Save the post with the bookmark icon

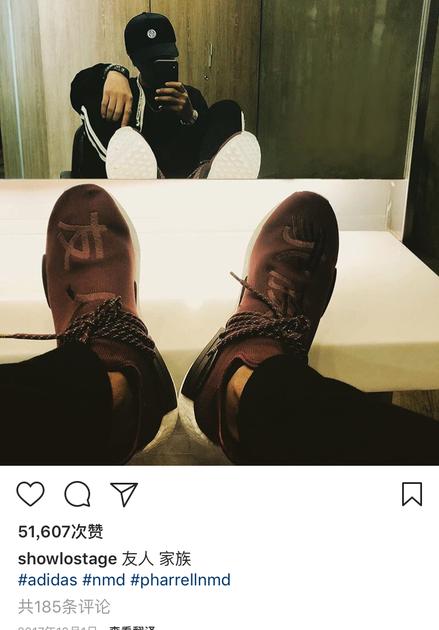pyautogui.click(x=412, y=494)
